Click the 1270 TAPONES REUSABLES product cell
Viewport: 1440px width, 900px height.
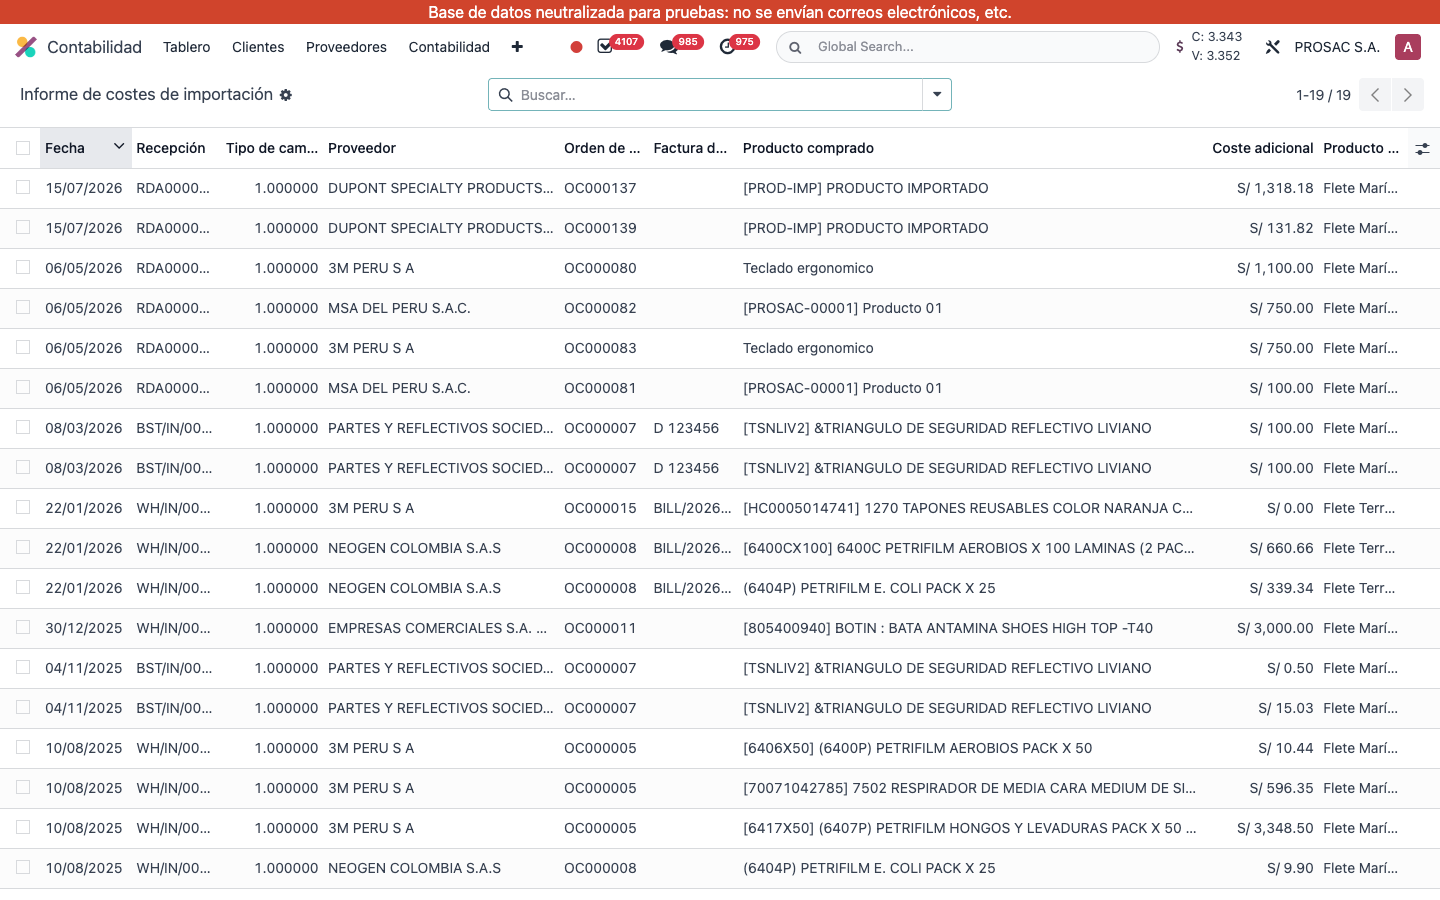pyautogui.click(x=968, y=508)
